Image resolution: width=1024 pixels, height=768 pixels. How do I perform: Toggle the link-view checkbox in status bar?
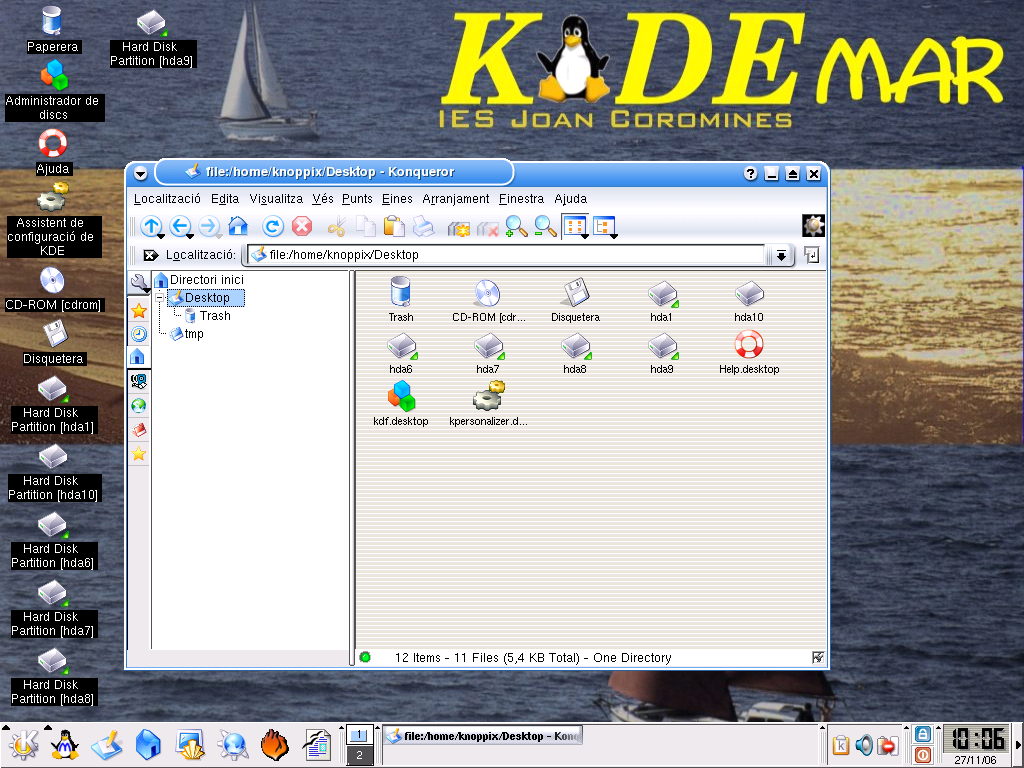pyautogui.click(x=818, y=657)
